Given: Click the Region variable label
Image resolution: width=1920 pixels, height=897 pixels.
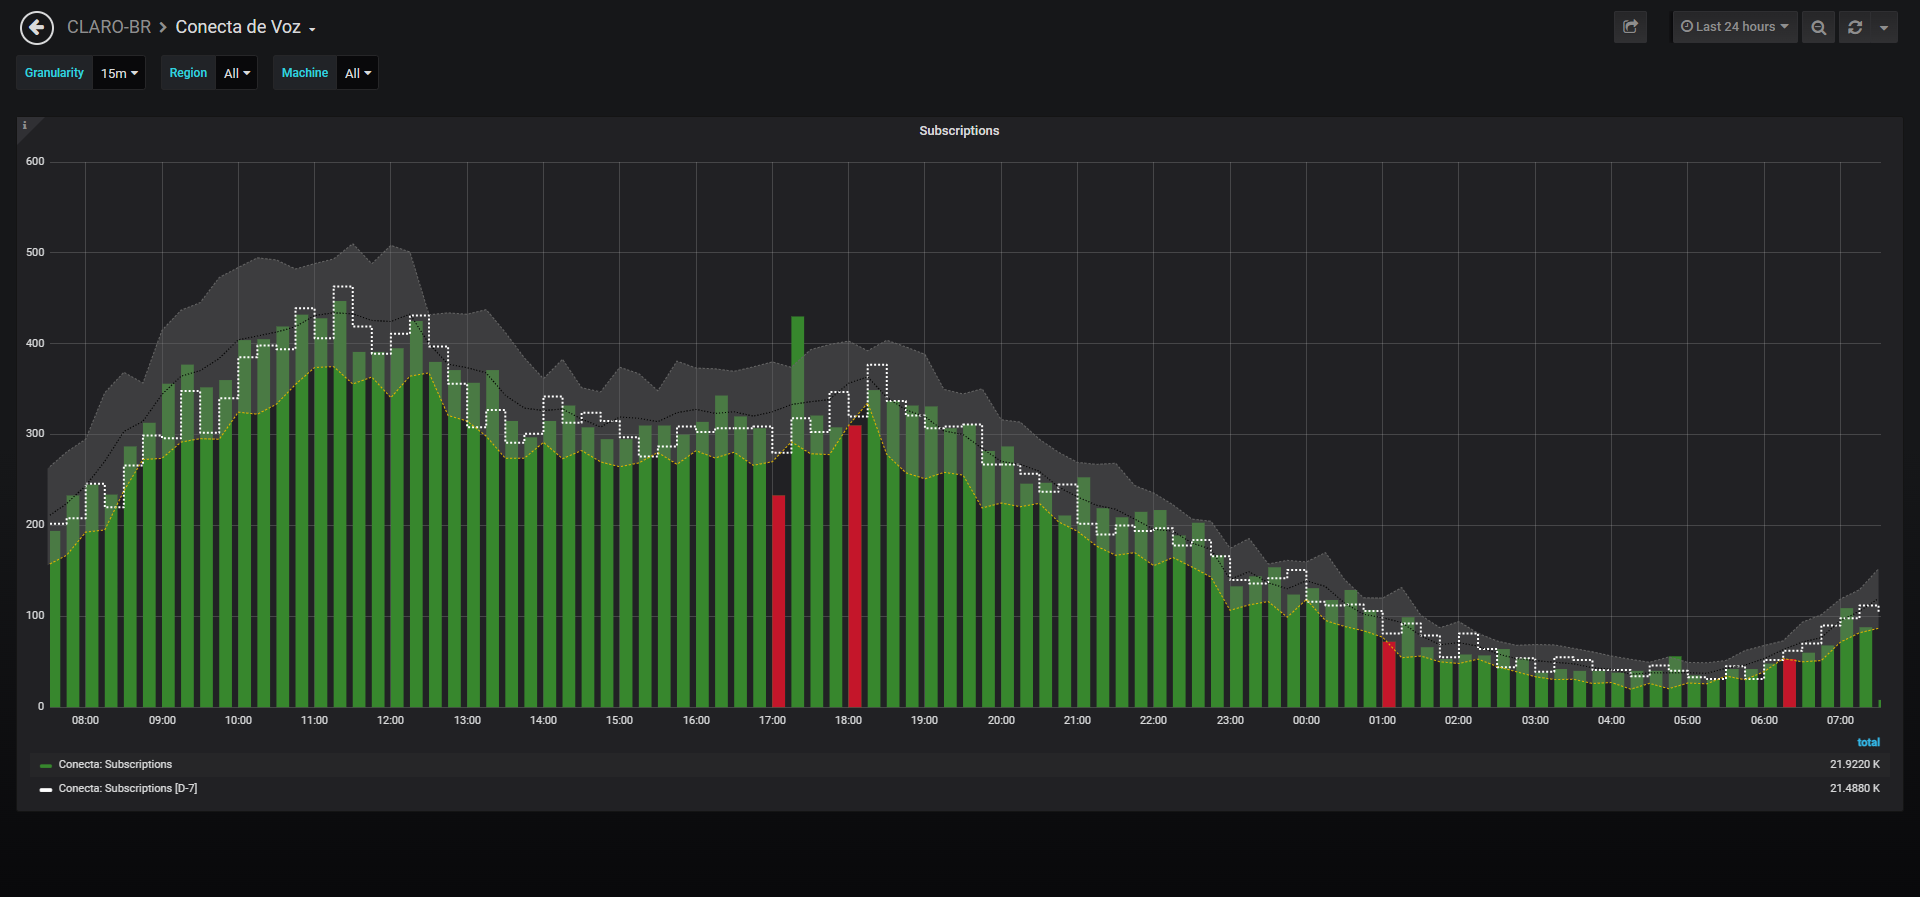Looking at the screenshot, I should click(188, 73).
